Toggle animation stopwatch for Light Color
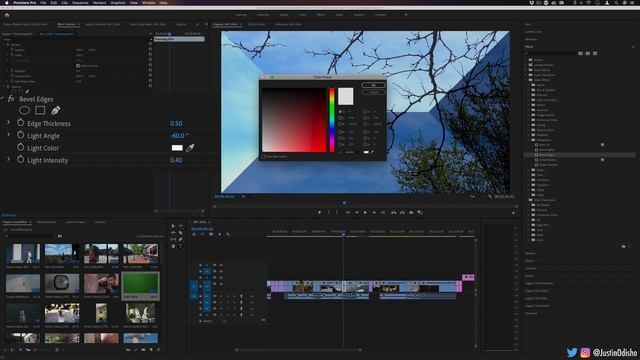Viewport: 640px width, 360px height. [20, 147]
